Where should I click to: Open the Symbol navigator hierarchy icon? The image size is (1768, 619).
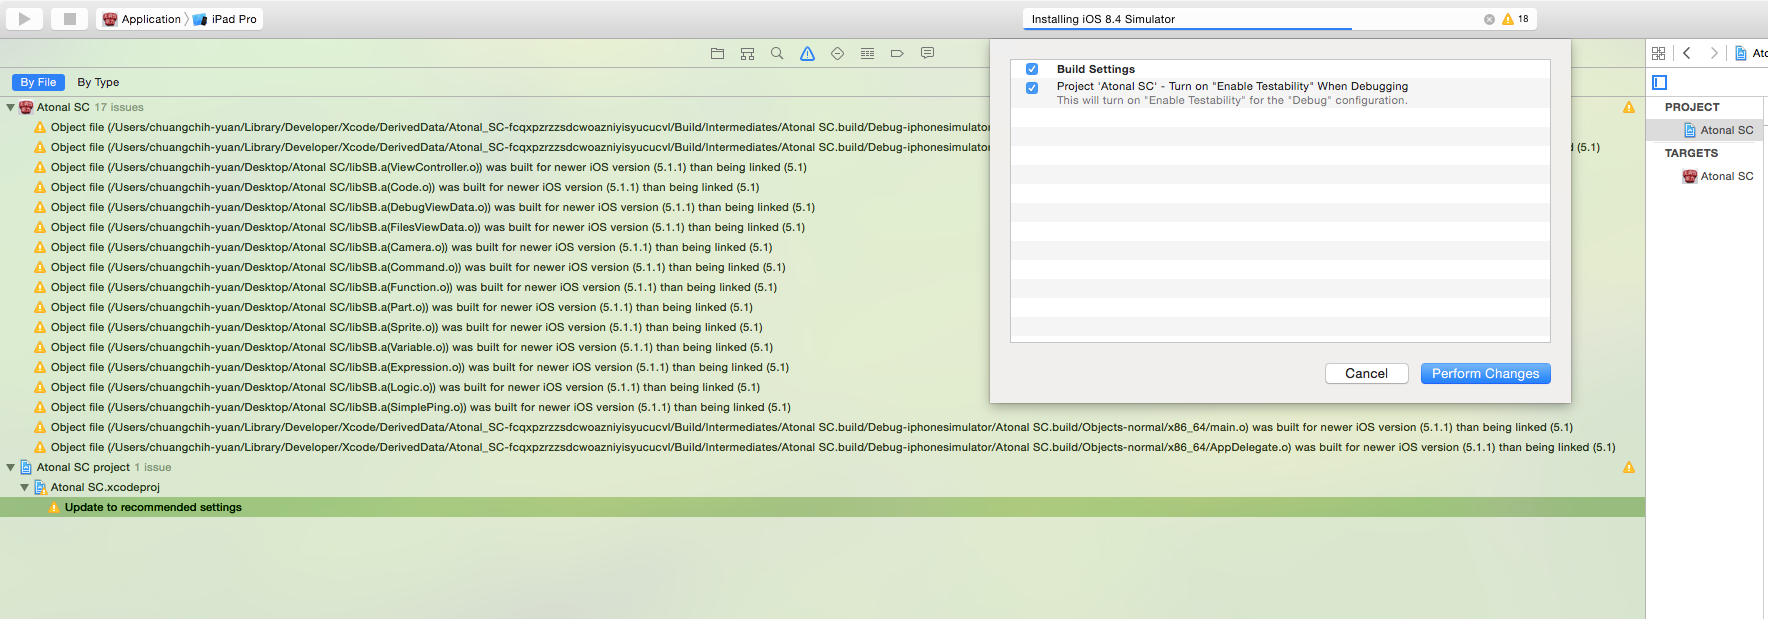coord(747,53)
